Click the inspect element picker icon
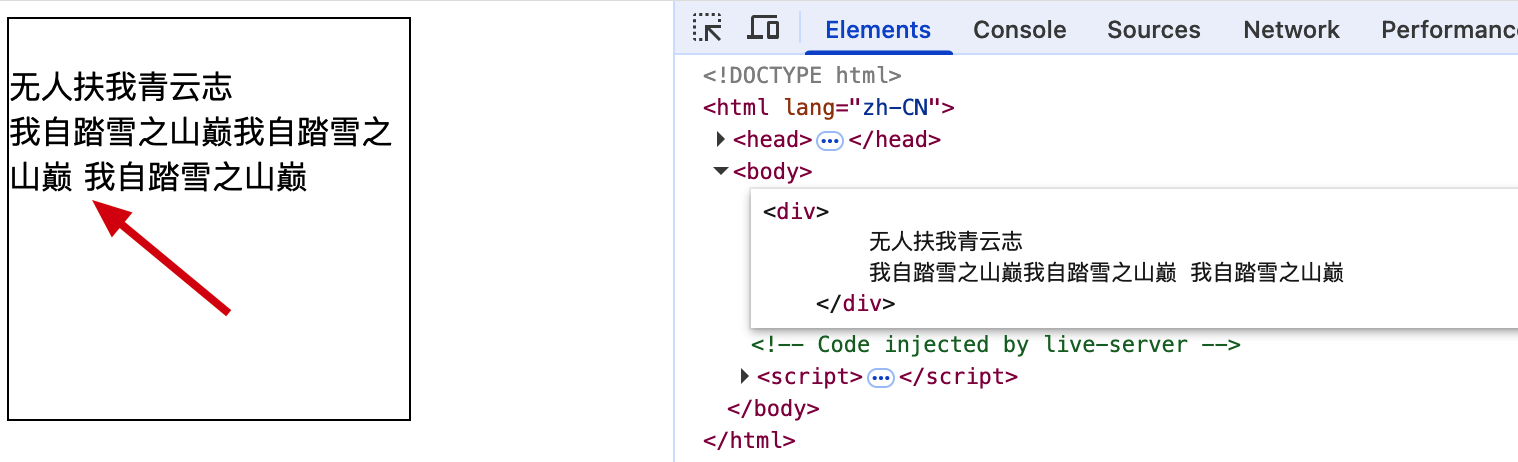 708,28
